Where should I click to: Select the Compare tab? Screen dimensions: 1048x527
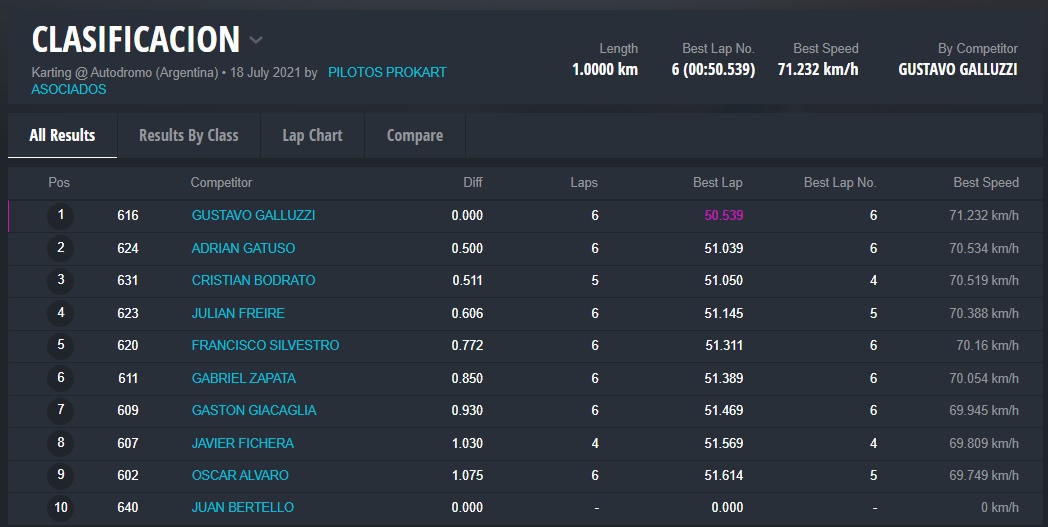click(x=414, y=135)
